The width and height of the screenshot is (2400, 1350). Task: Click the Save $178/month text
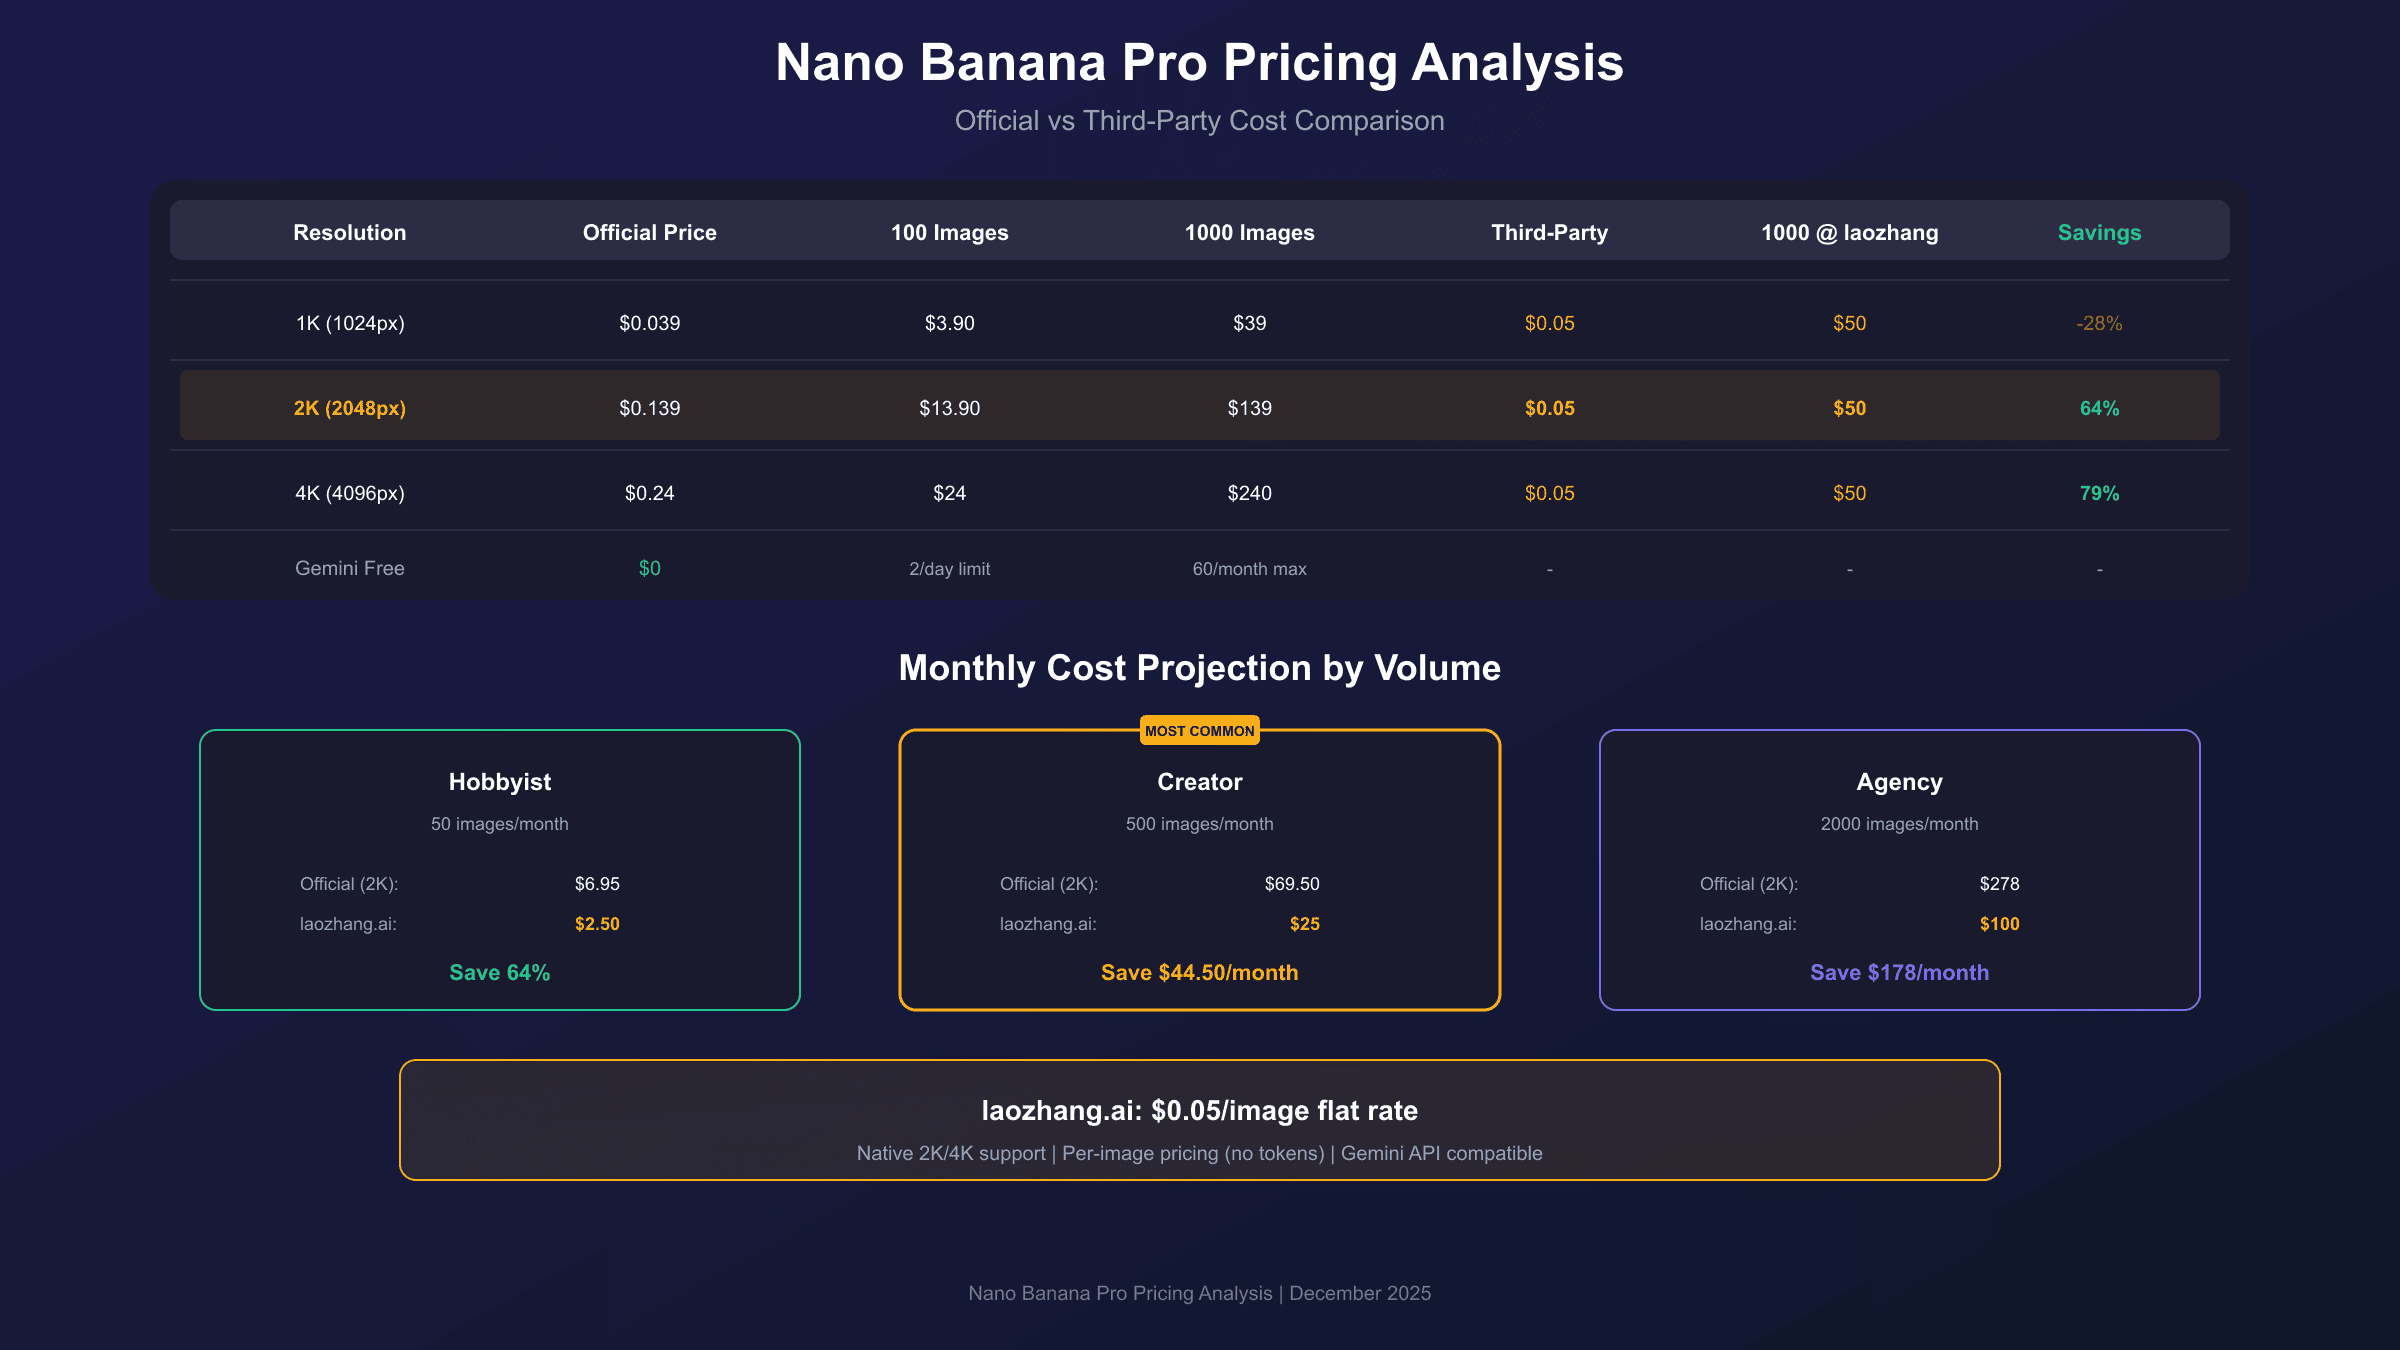1899,973
